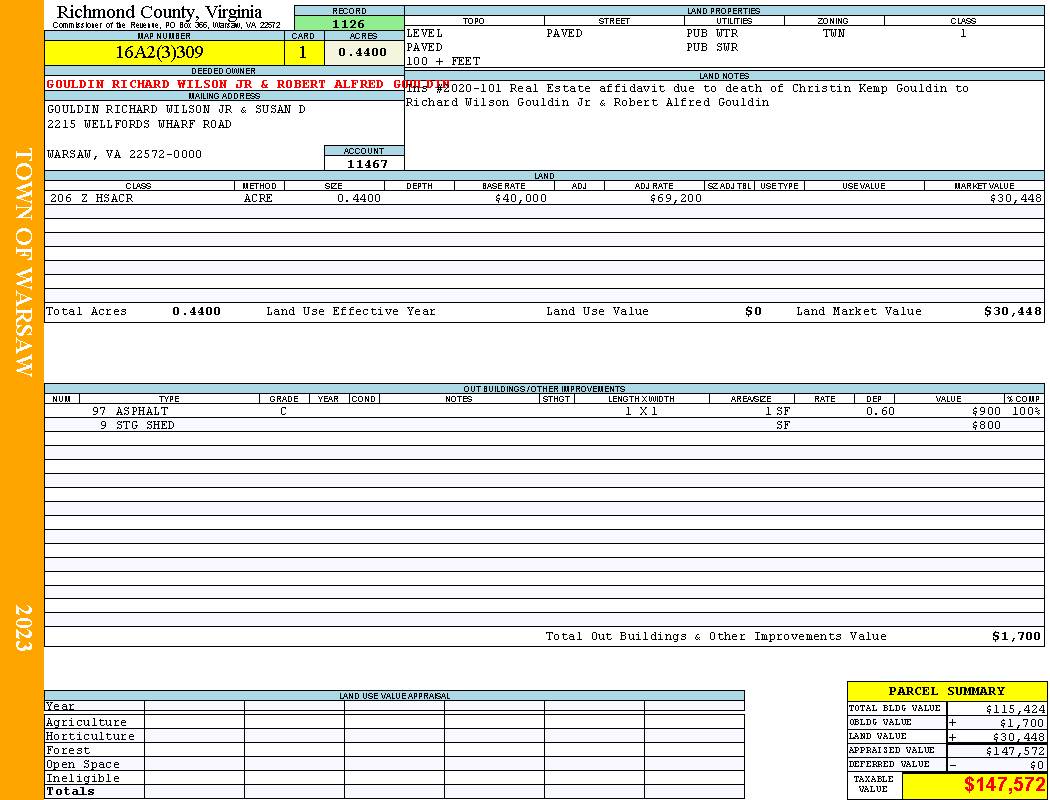Click the land row market value $30,448

pos(1016,198)
